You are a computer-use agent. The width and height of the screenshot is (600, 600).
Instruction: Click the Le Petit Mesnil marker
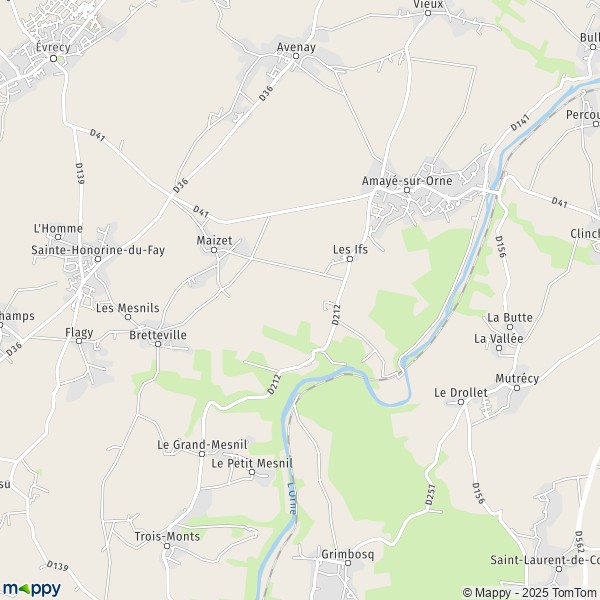point(252,472)
